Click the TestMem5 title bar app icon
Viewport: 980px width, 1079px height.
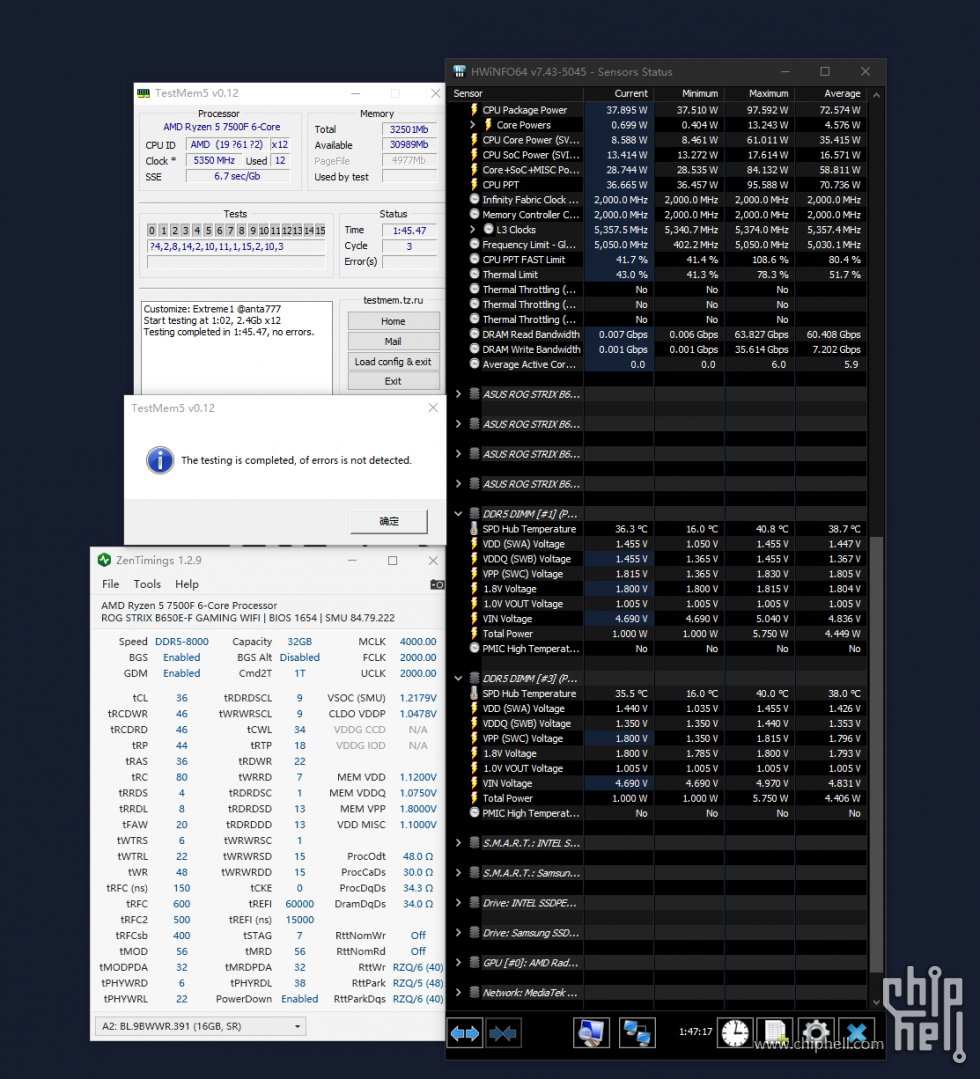[143, 93]
